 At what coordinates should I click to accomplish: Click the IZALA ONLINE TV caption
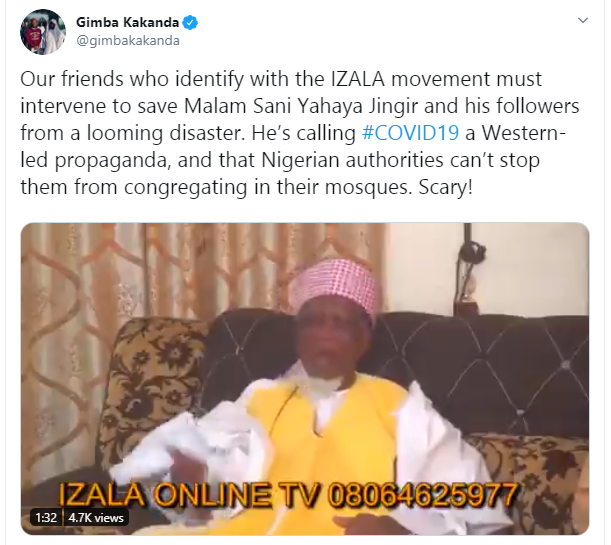point(188,495)
